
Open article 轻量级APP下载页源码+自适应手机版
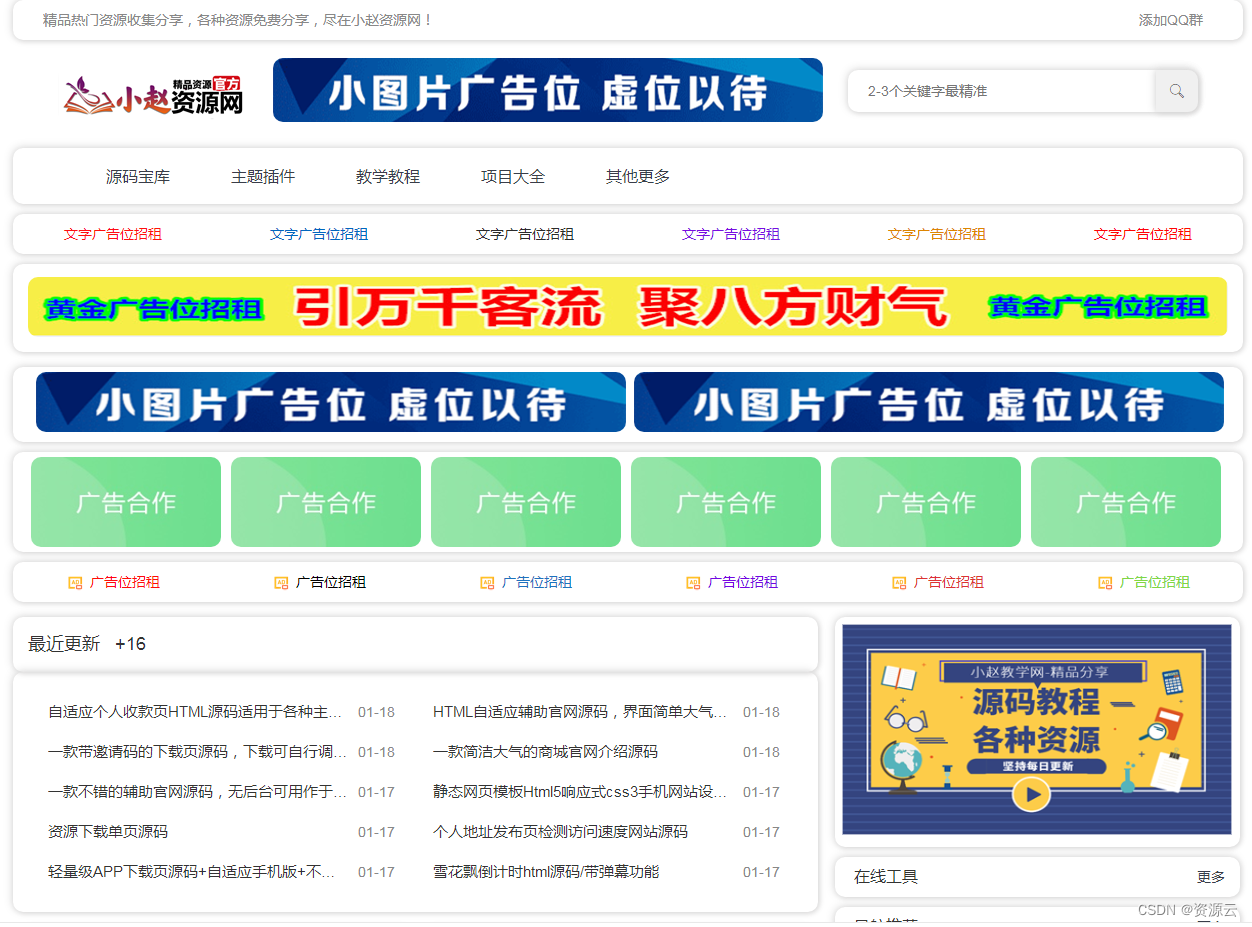[x=192, y=872]
